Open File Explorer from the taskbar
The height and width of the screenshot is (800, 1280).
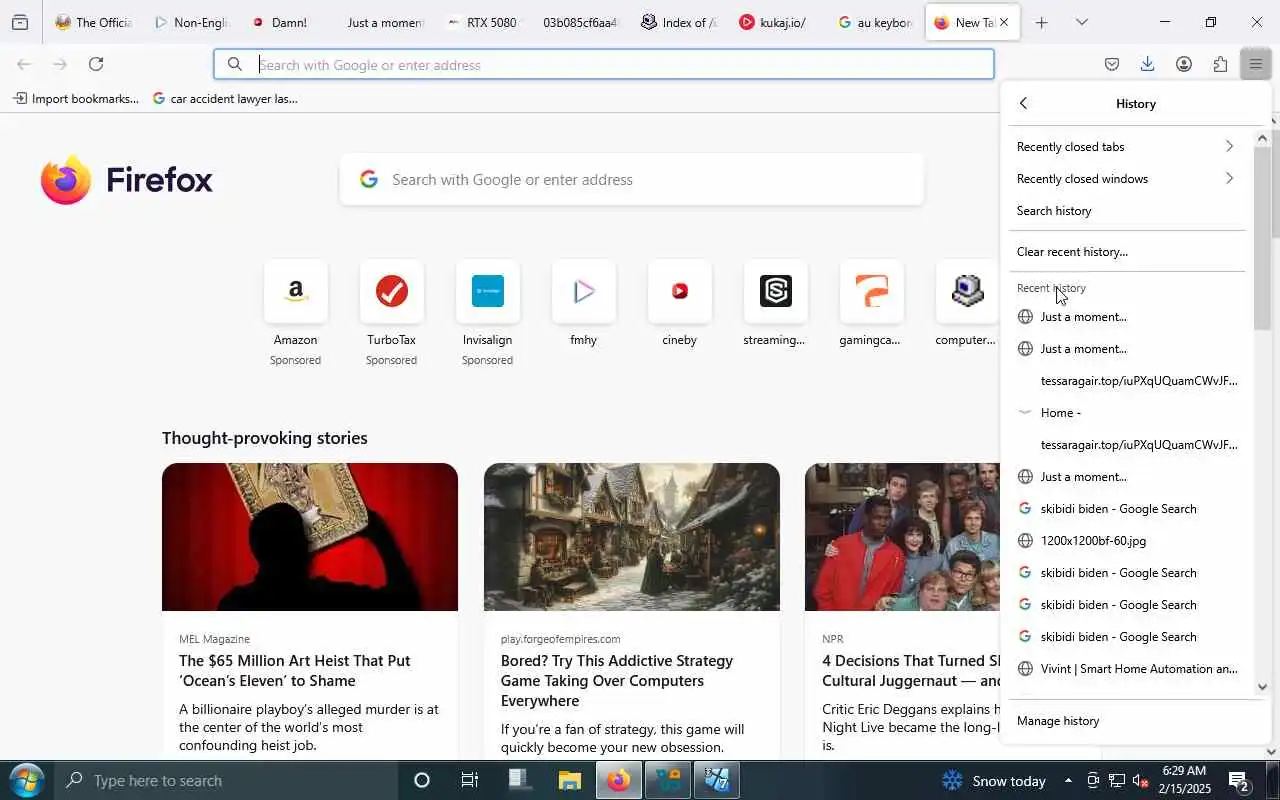pos(570,780)
